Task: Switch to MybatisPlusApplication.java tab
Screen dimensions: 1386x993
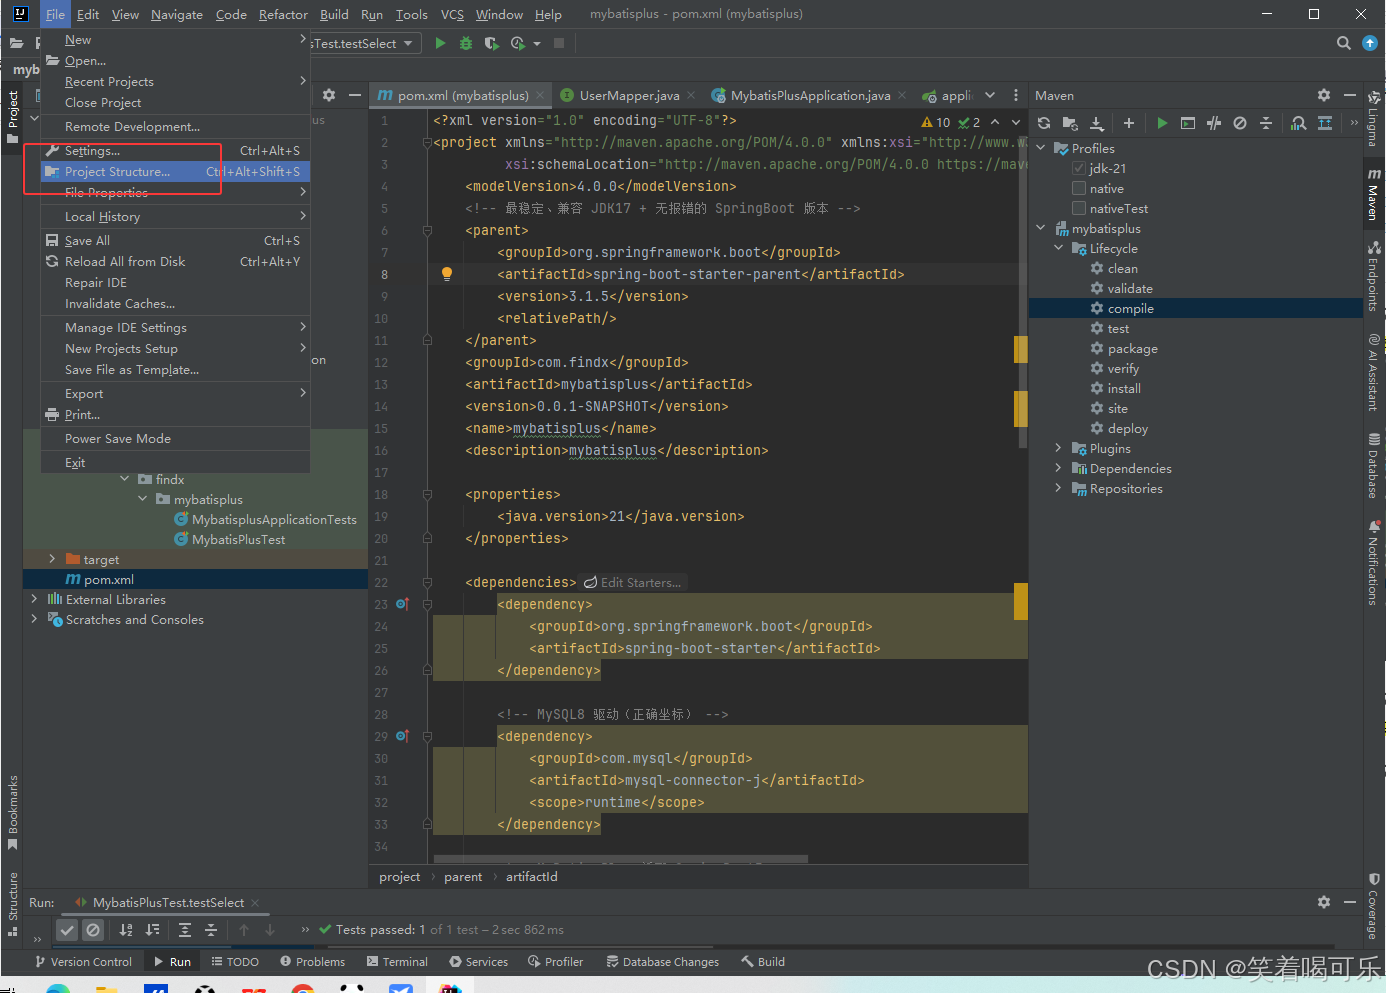Action: 809,96
